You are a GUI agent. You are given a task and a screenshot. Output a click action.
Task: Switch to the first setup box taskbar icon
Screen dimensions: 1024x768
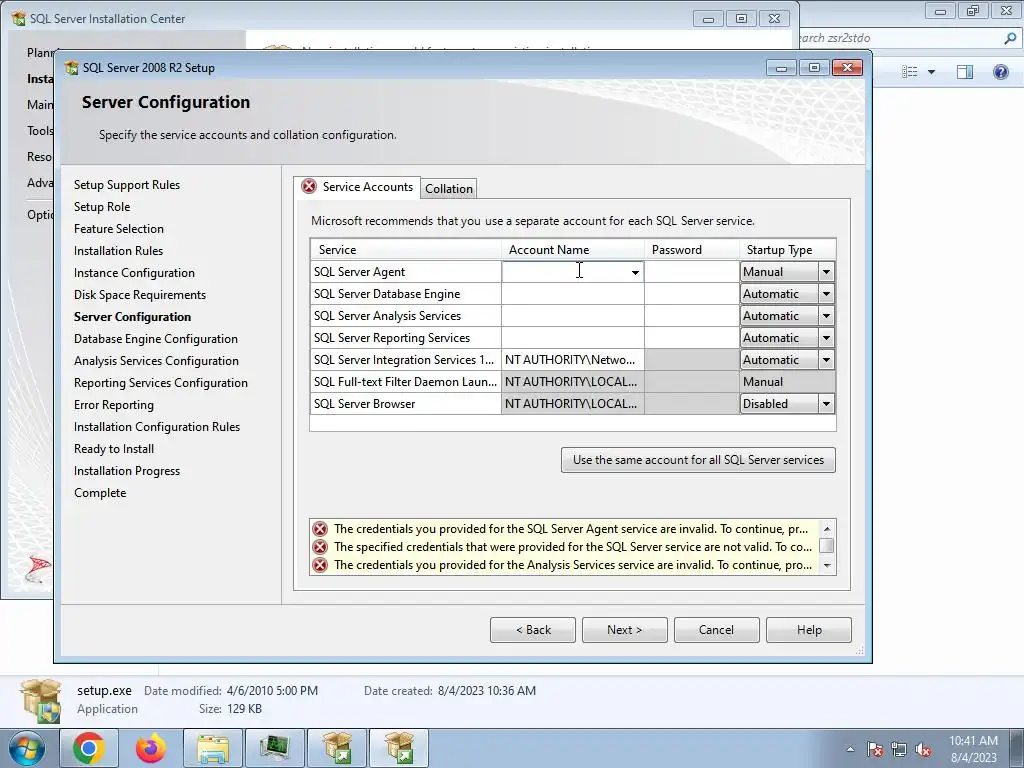pyautogui.click(x=337, y=748)
